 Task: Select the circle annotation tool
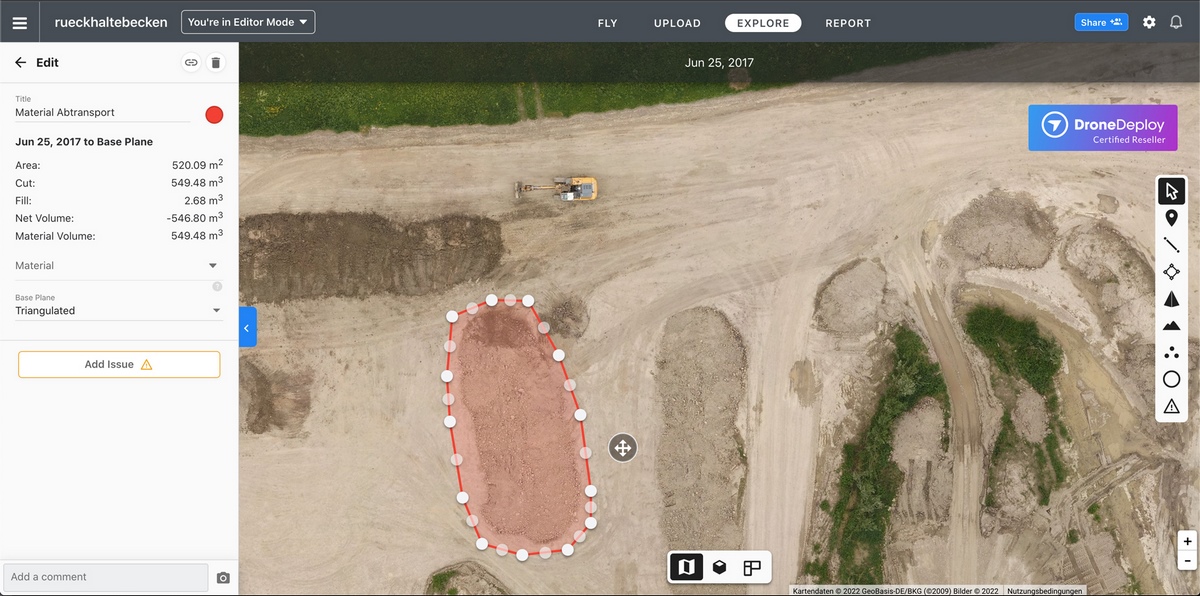pyautogui.click(x=1171, y=379)
